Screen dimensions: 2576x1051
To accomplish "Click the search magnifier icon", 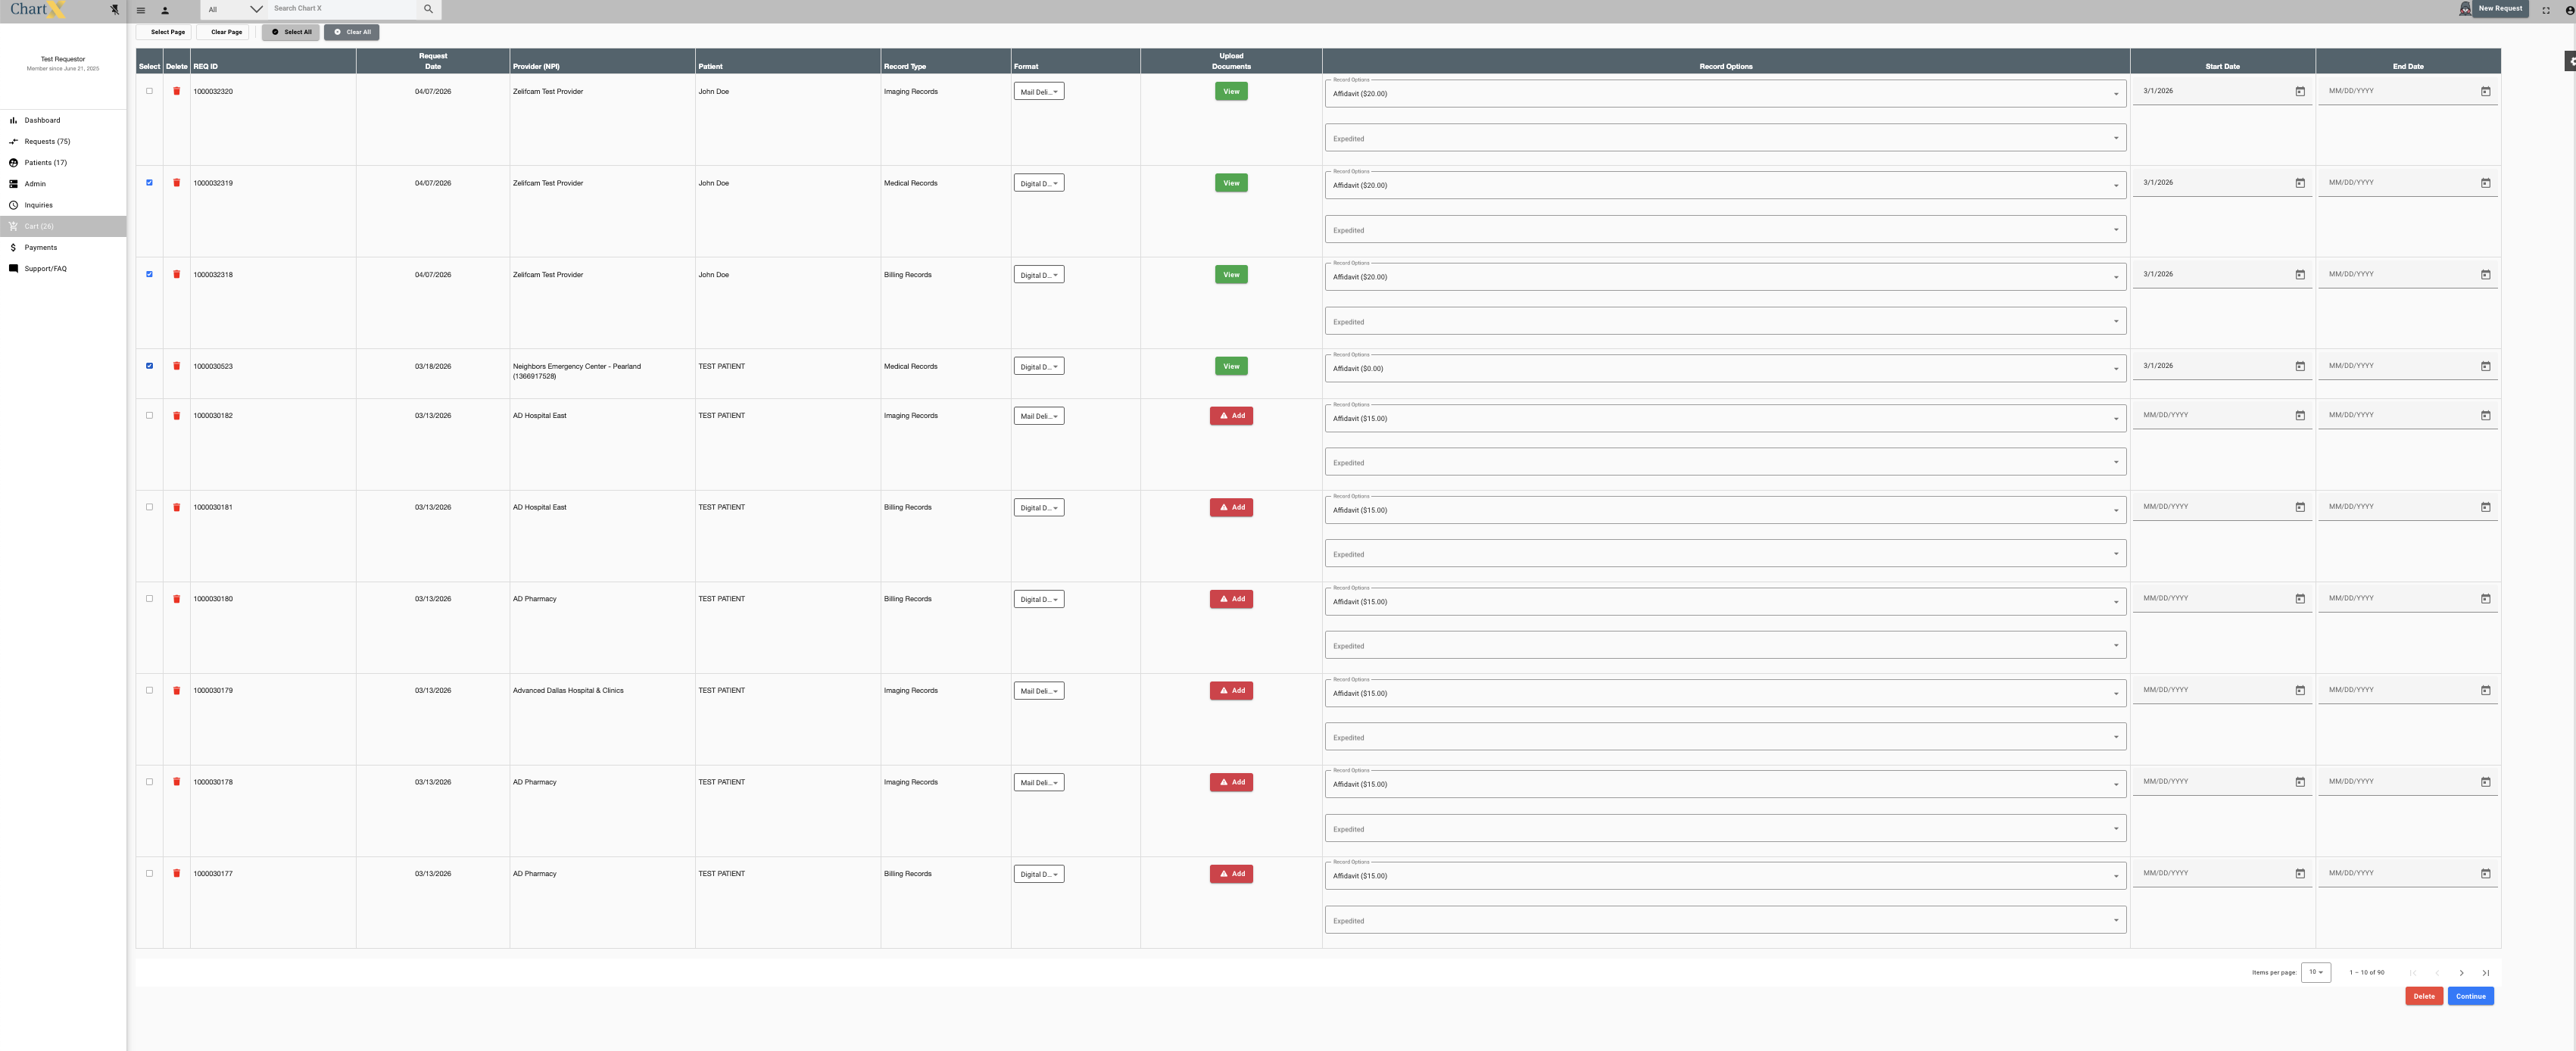I will (x=428, y=9).
